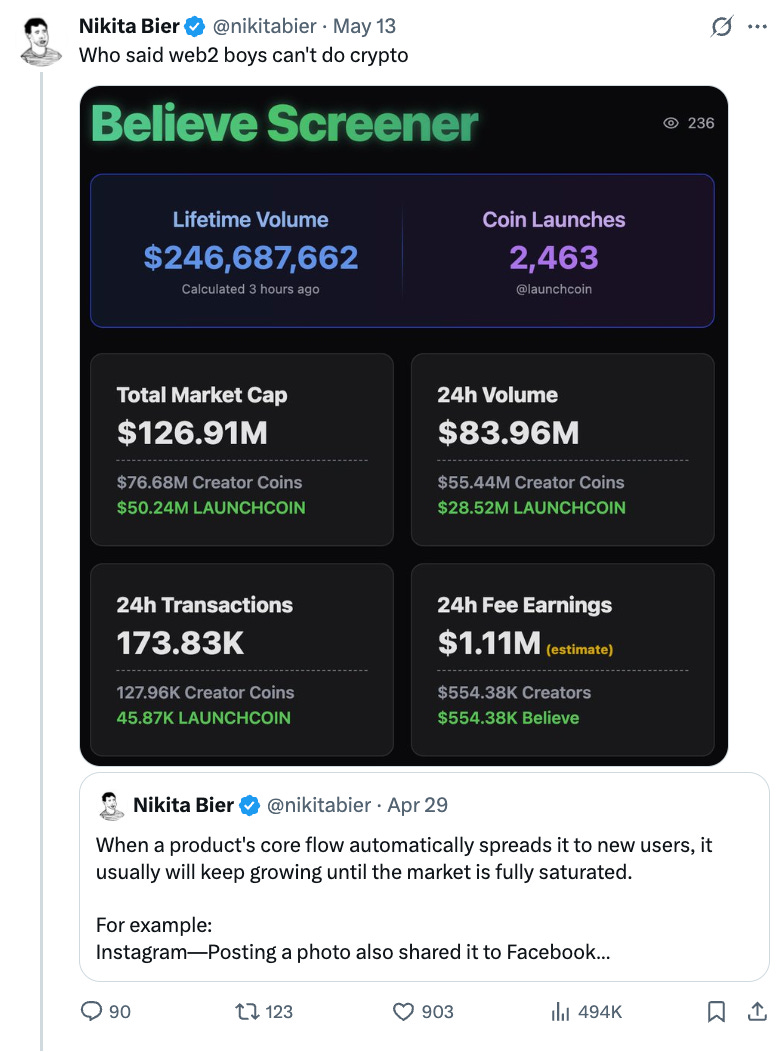Click the Total Market Cap card
Screen dimensions: 784x1052
click(241, 450)
